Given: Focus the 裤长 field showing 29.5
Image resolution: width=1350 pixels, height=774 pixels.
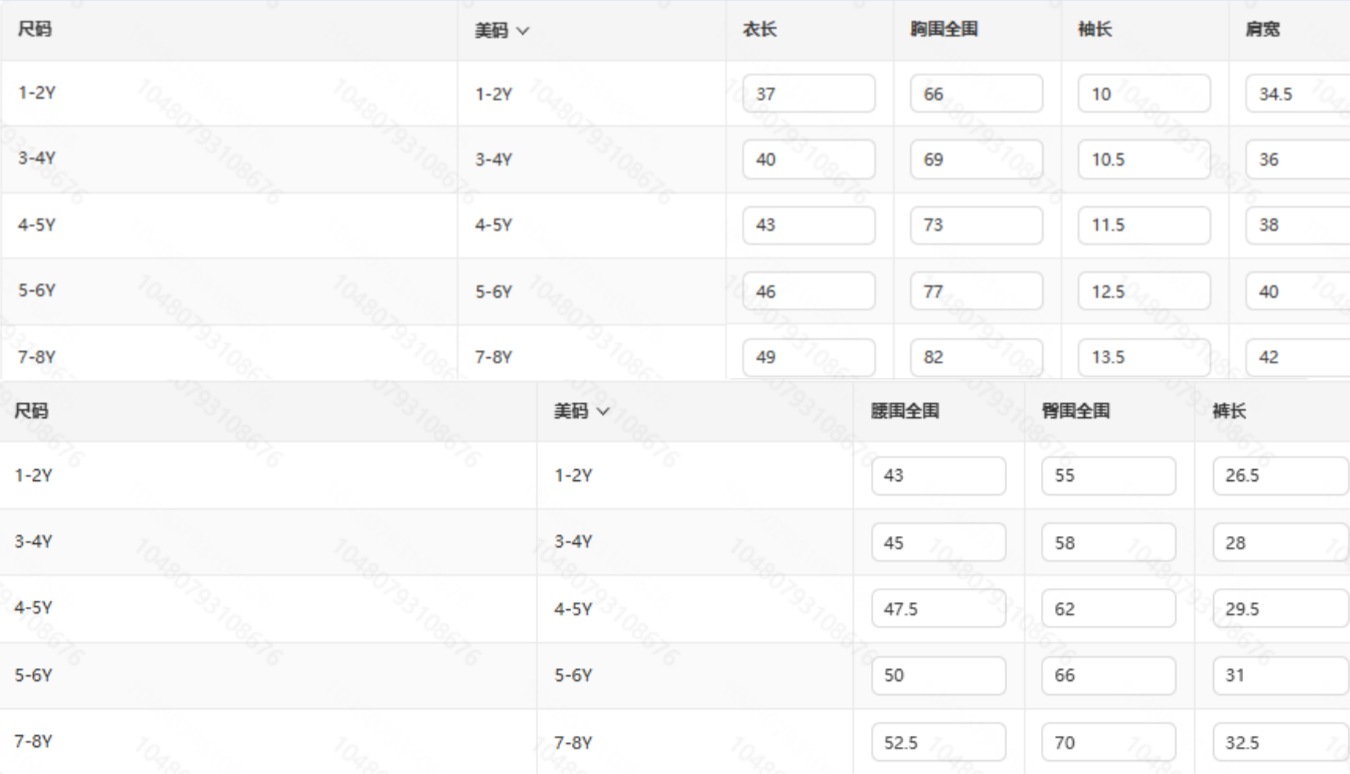Looking at the screenshot, I should (x=1281, y=609).
